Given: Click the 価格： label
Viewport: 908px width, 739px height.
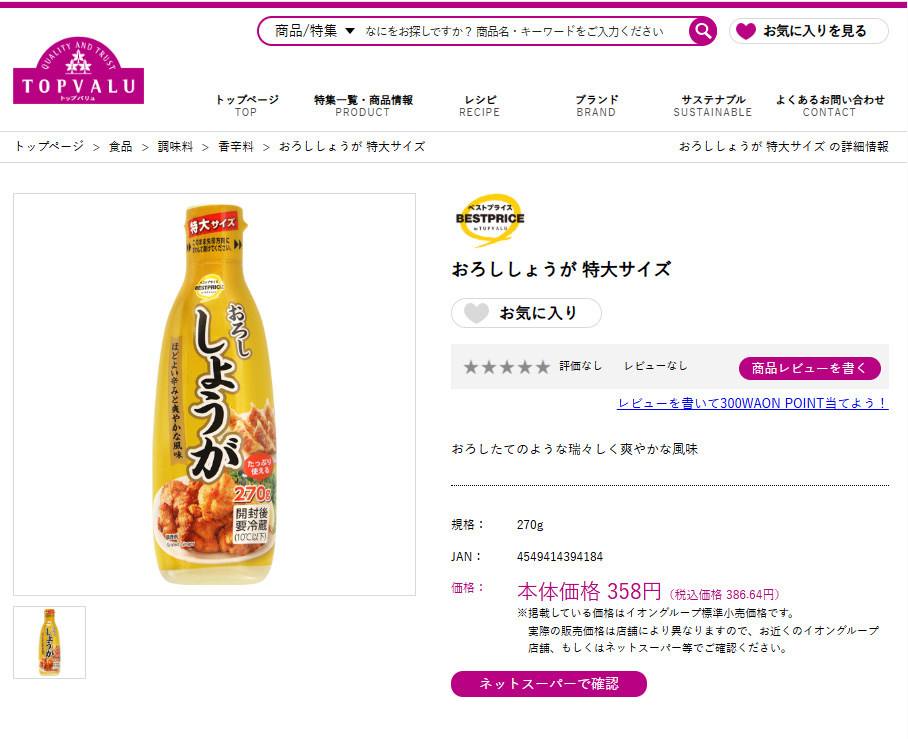Looking at the screenshot, I should (x=468, y=588).
